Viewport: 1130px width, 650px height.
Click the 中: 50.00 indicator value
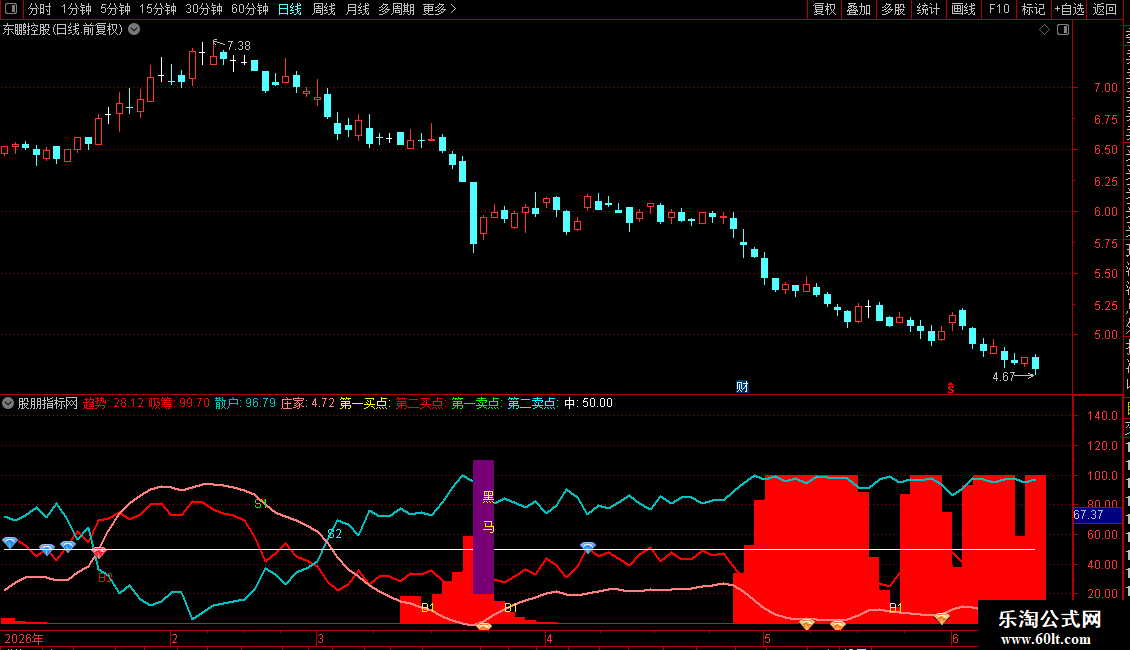pos(589,403)
